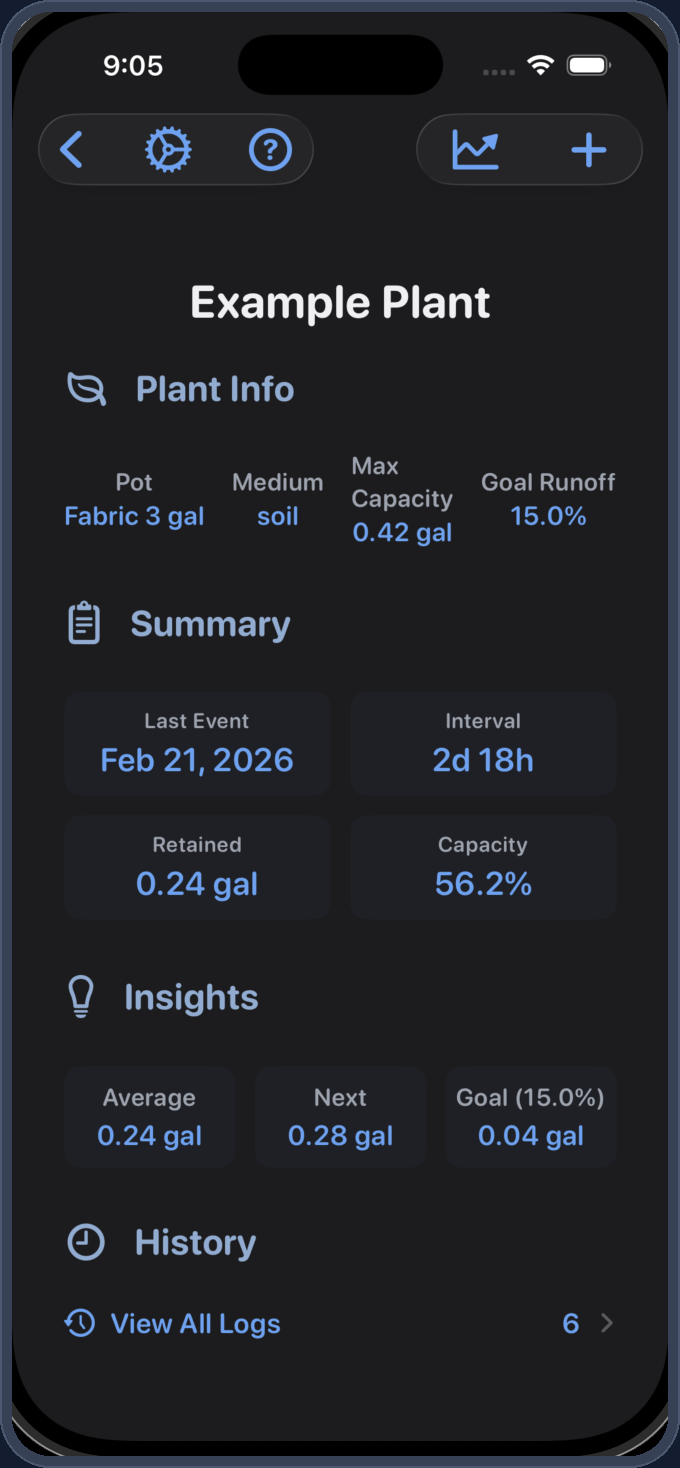
Task: Tap the leaf icon beside Plant Info
Action: [86, 389]
